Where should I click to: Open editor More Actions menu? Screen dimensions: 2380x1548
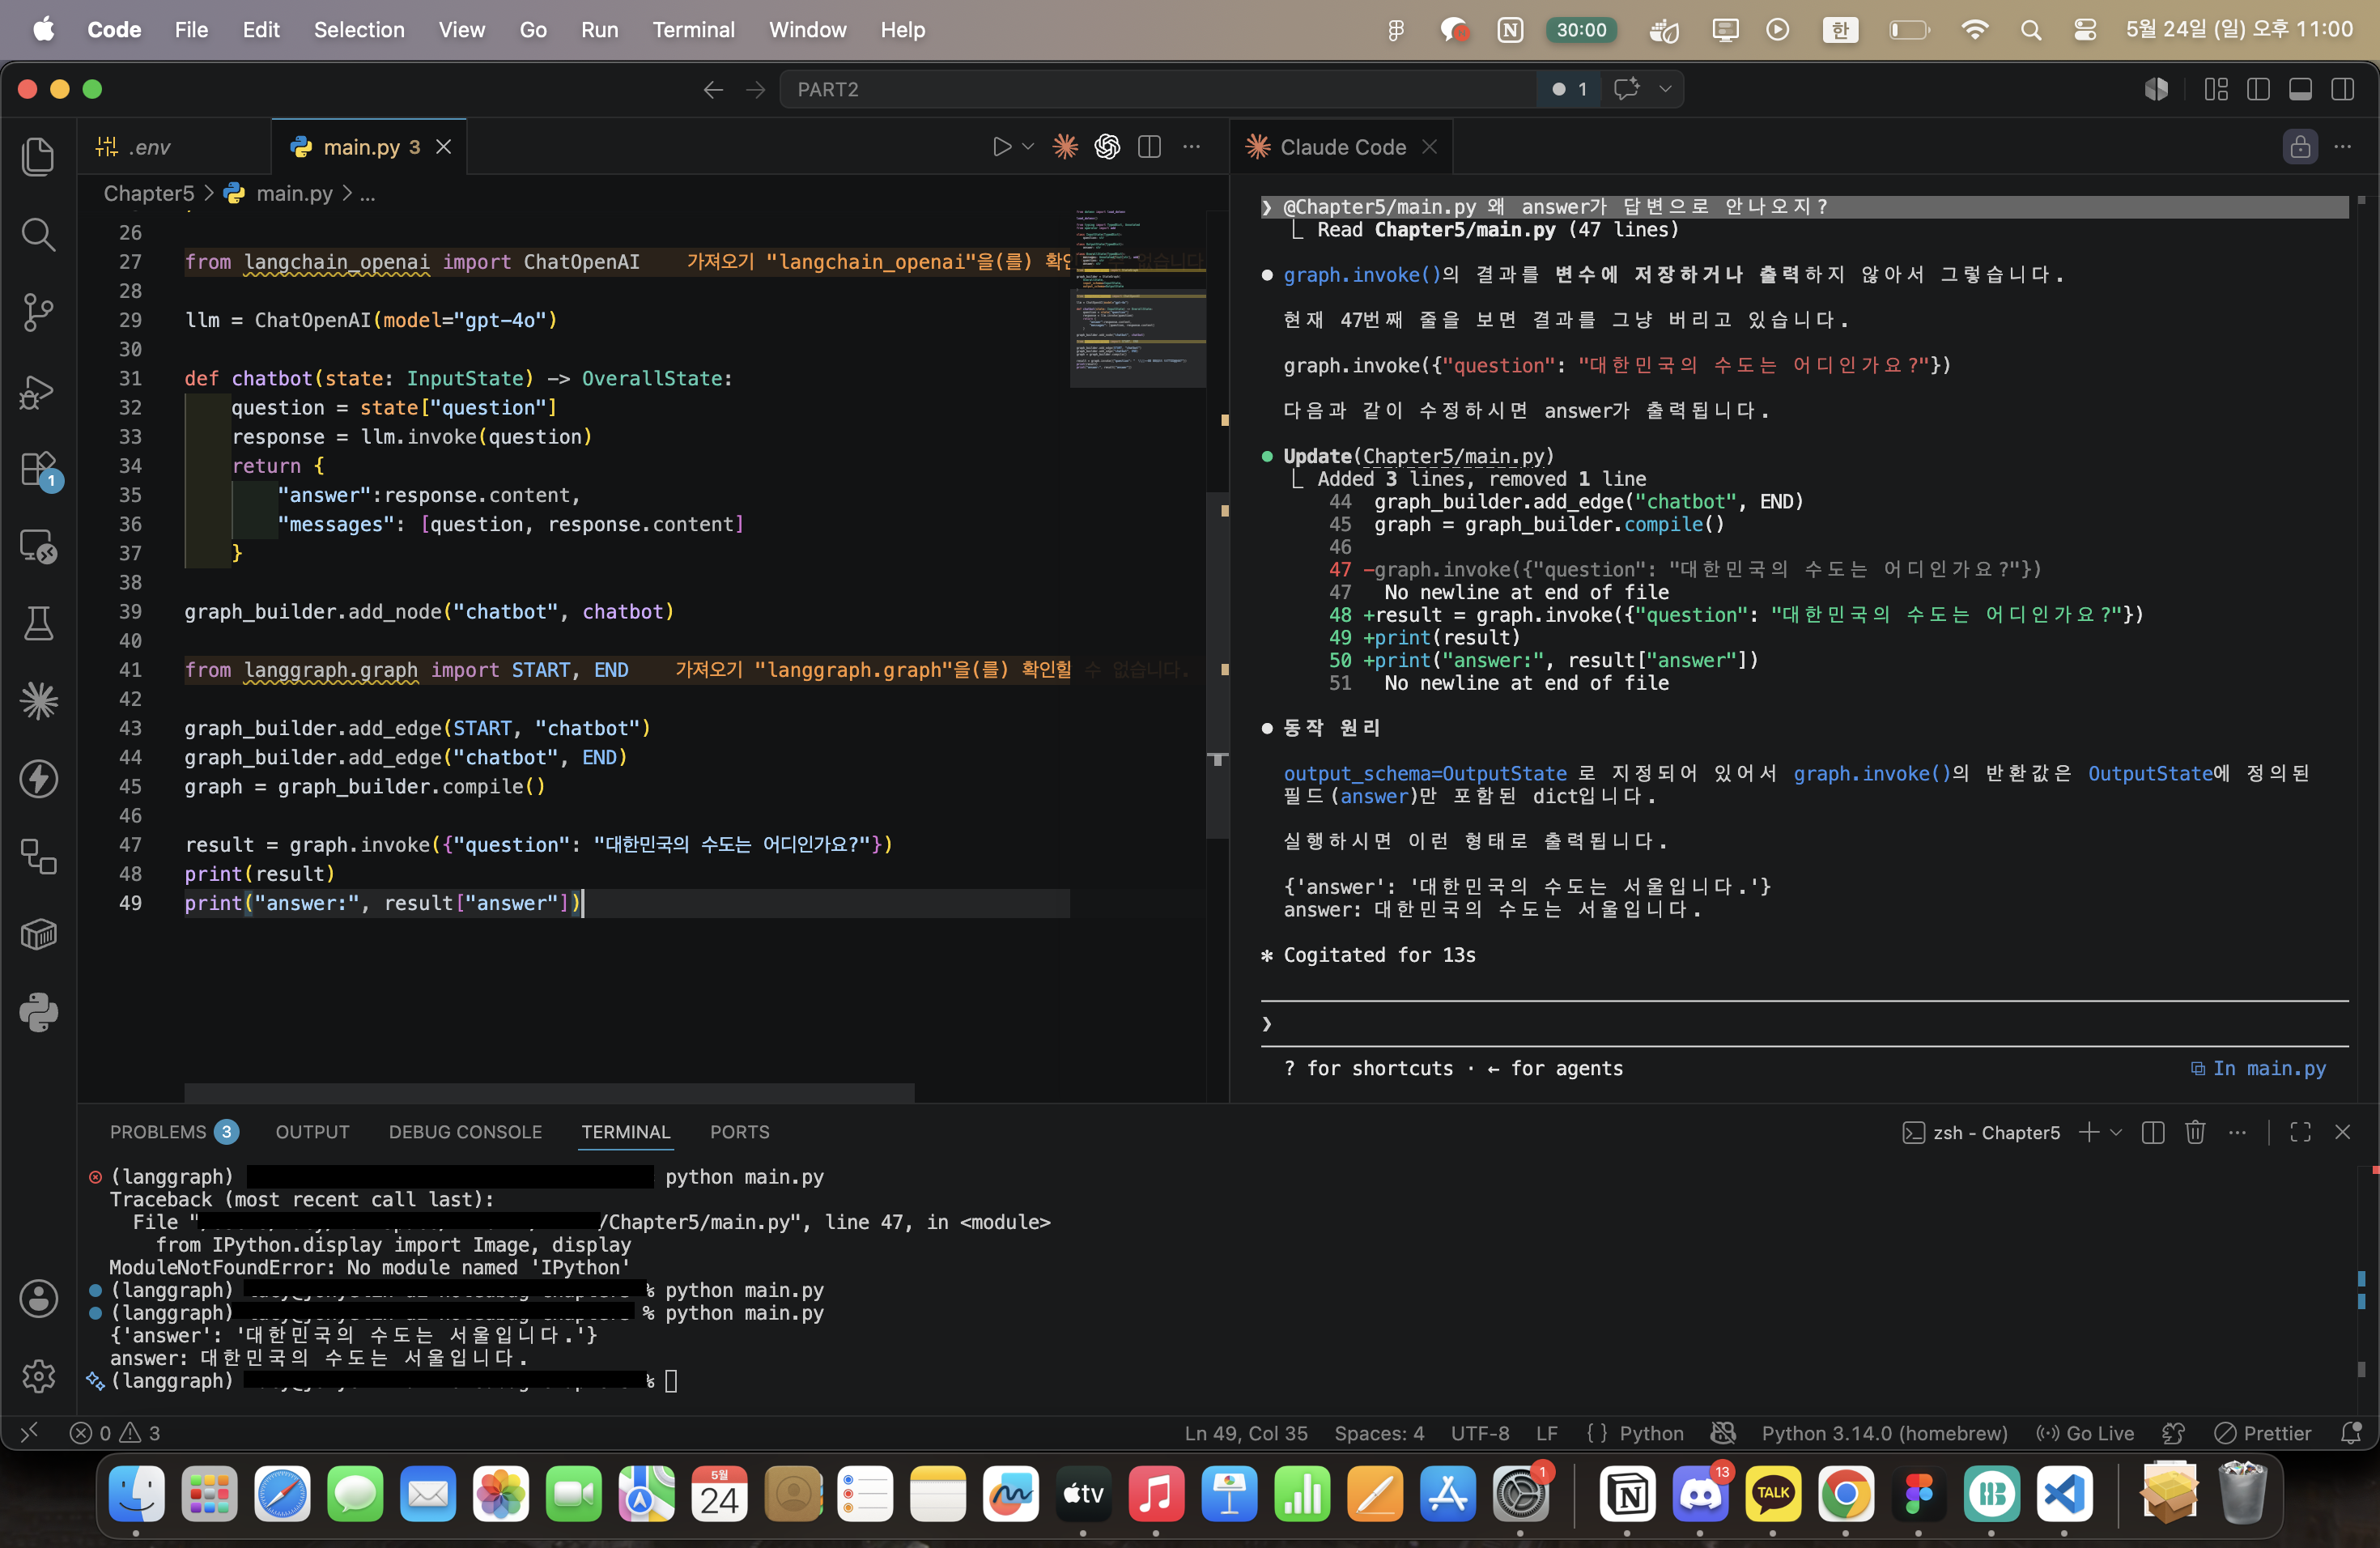[1191, 147]
